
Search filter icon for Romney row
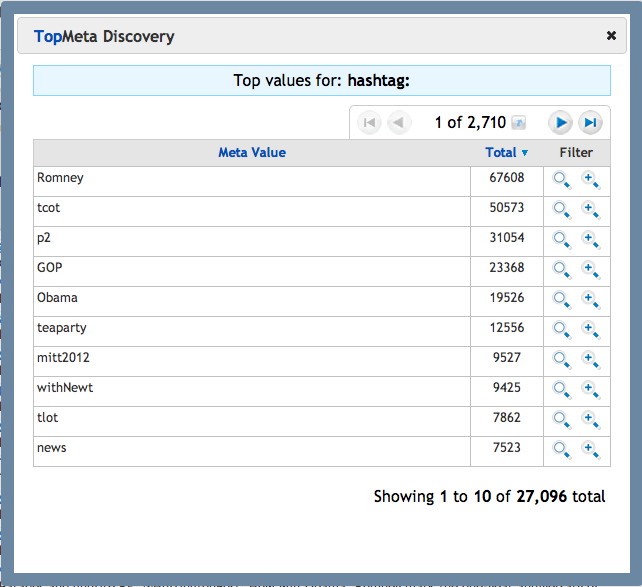[x=562, y=180]
